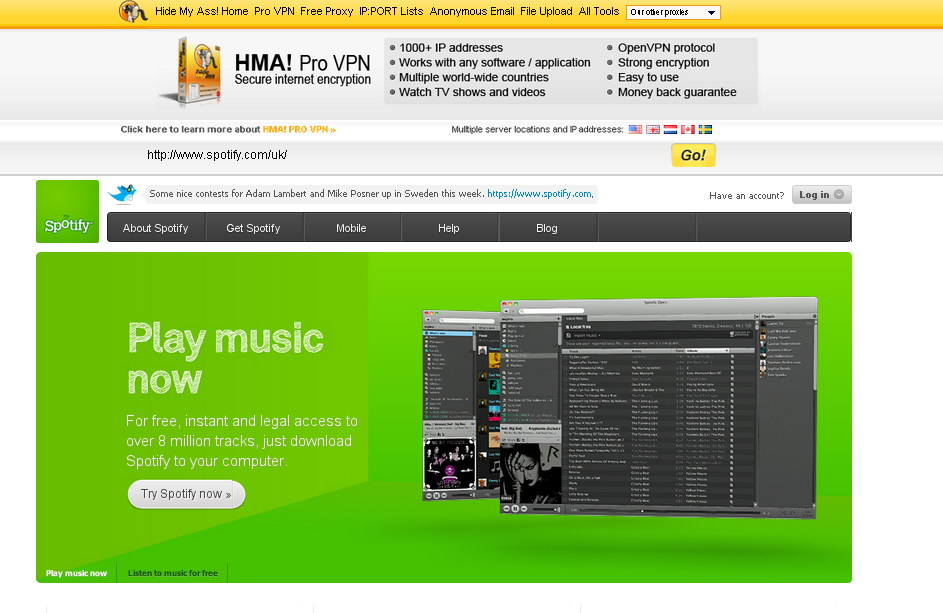Click '1000+ IP addresses' feature text
943x613 pixels.
[450, 48]
